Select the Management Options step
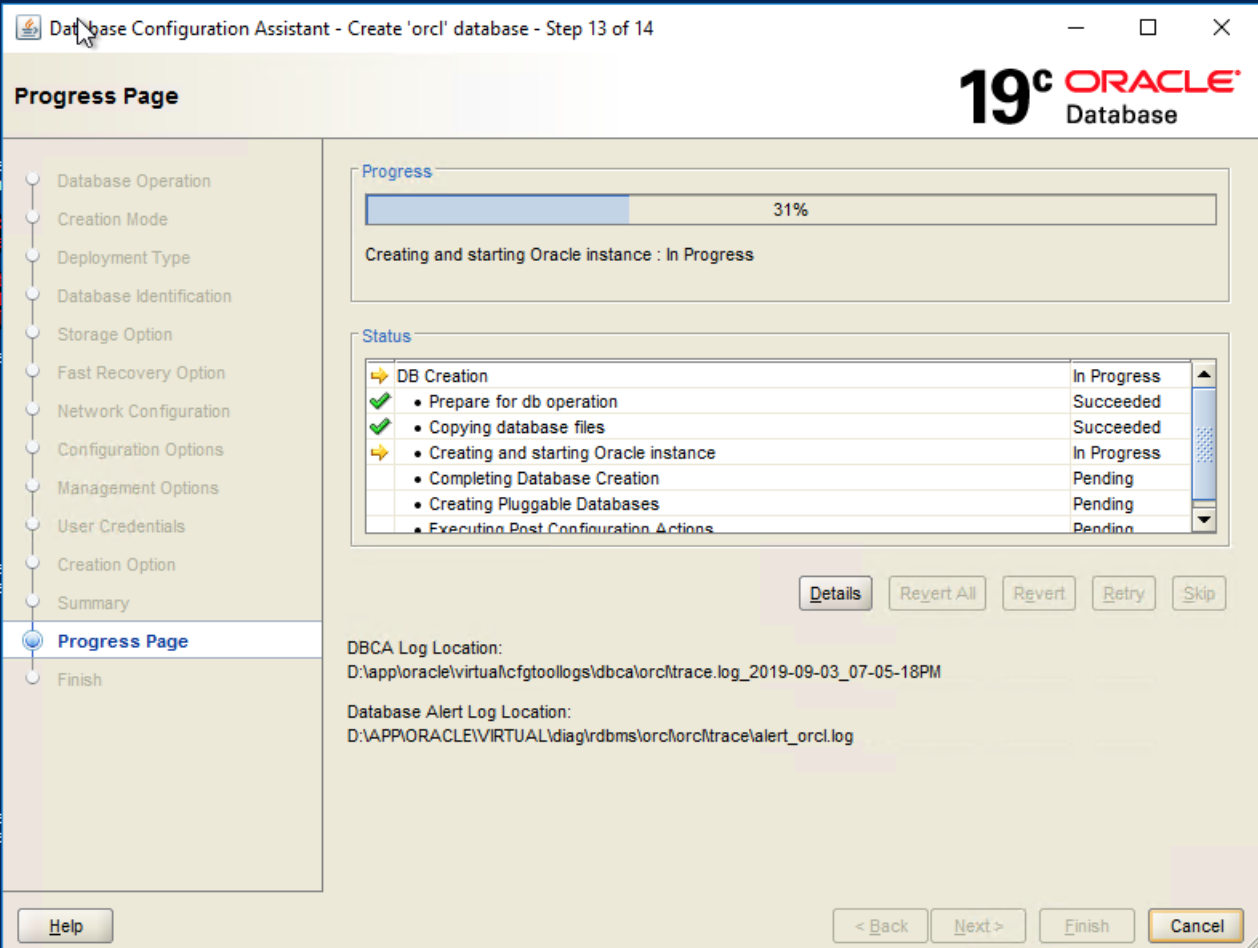The height and width of the screenshot is (948, 1258). coord(138,488)
